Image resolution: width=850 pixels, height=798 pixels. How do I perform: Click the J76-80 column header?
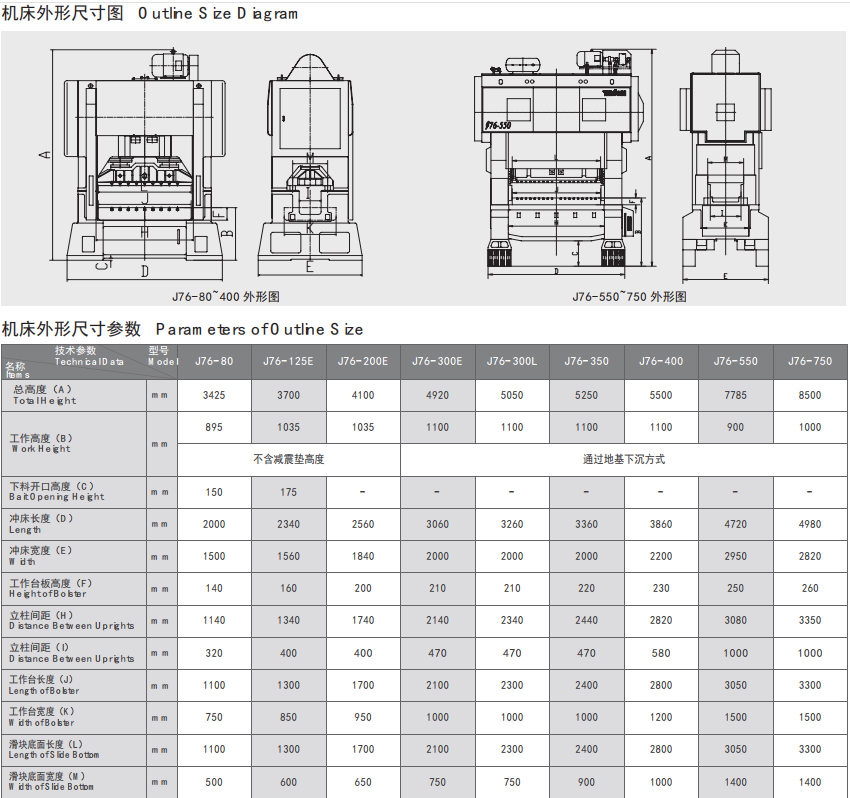click(x=214, y=361)
